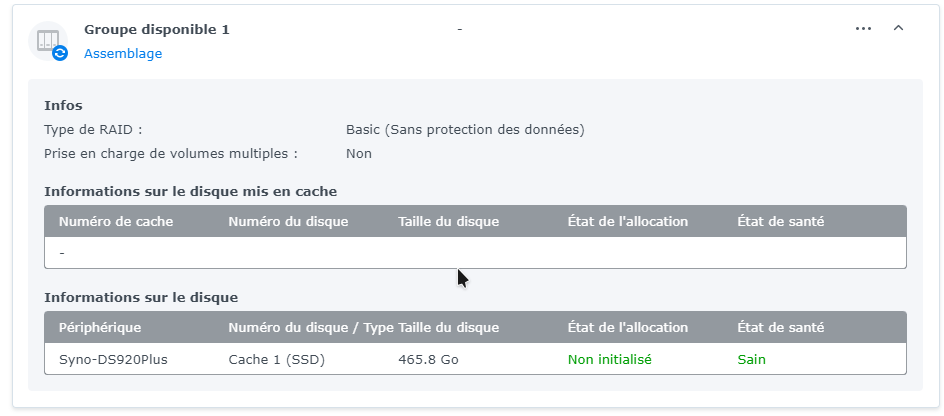Click Taille du disque header in cache table

pos(448,221)
